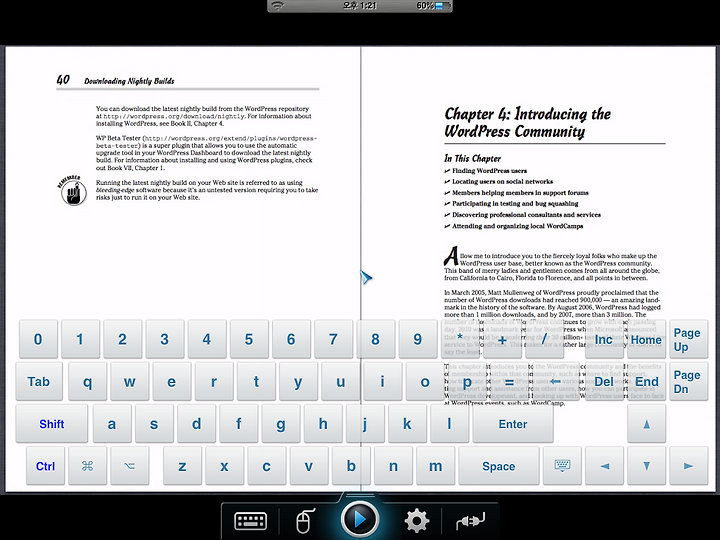Tap the keyboard icon in bottom toolbar
Screen dimensions: 720x540
pos(250,521)
